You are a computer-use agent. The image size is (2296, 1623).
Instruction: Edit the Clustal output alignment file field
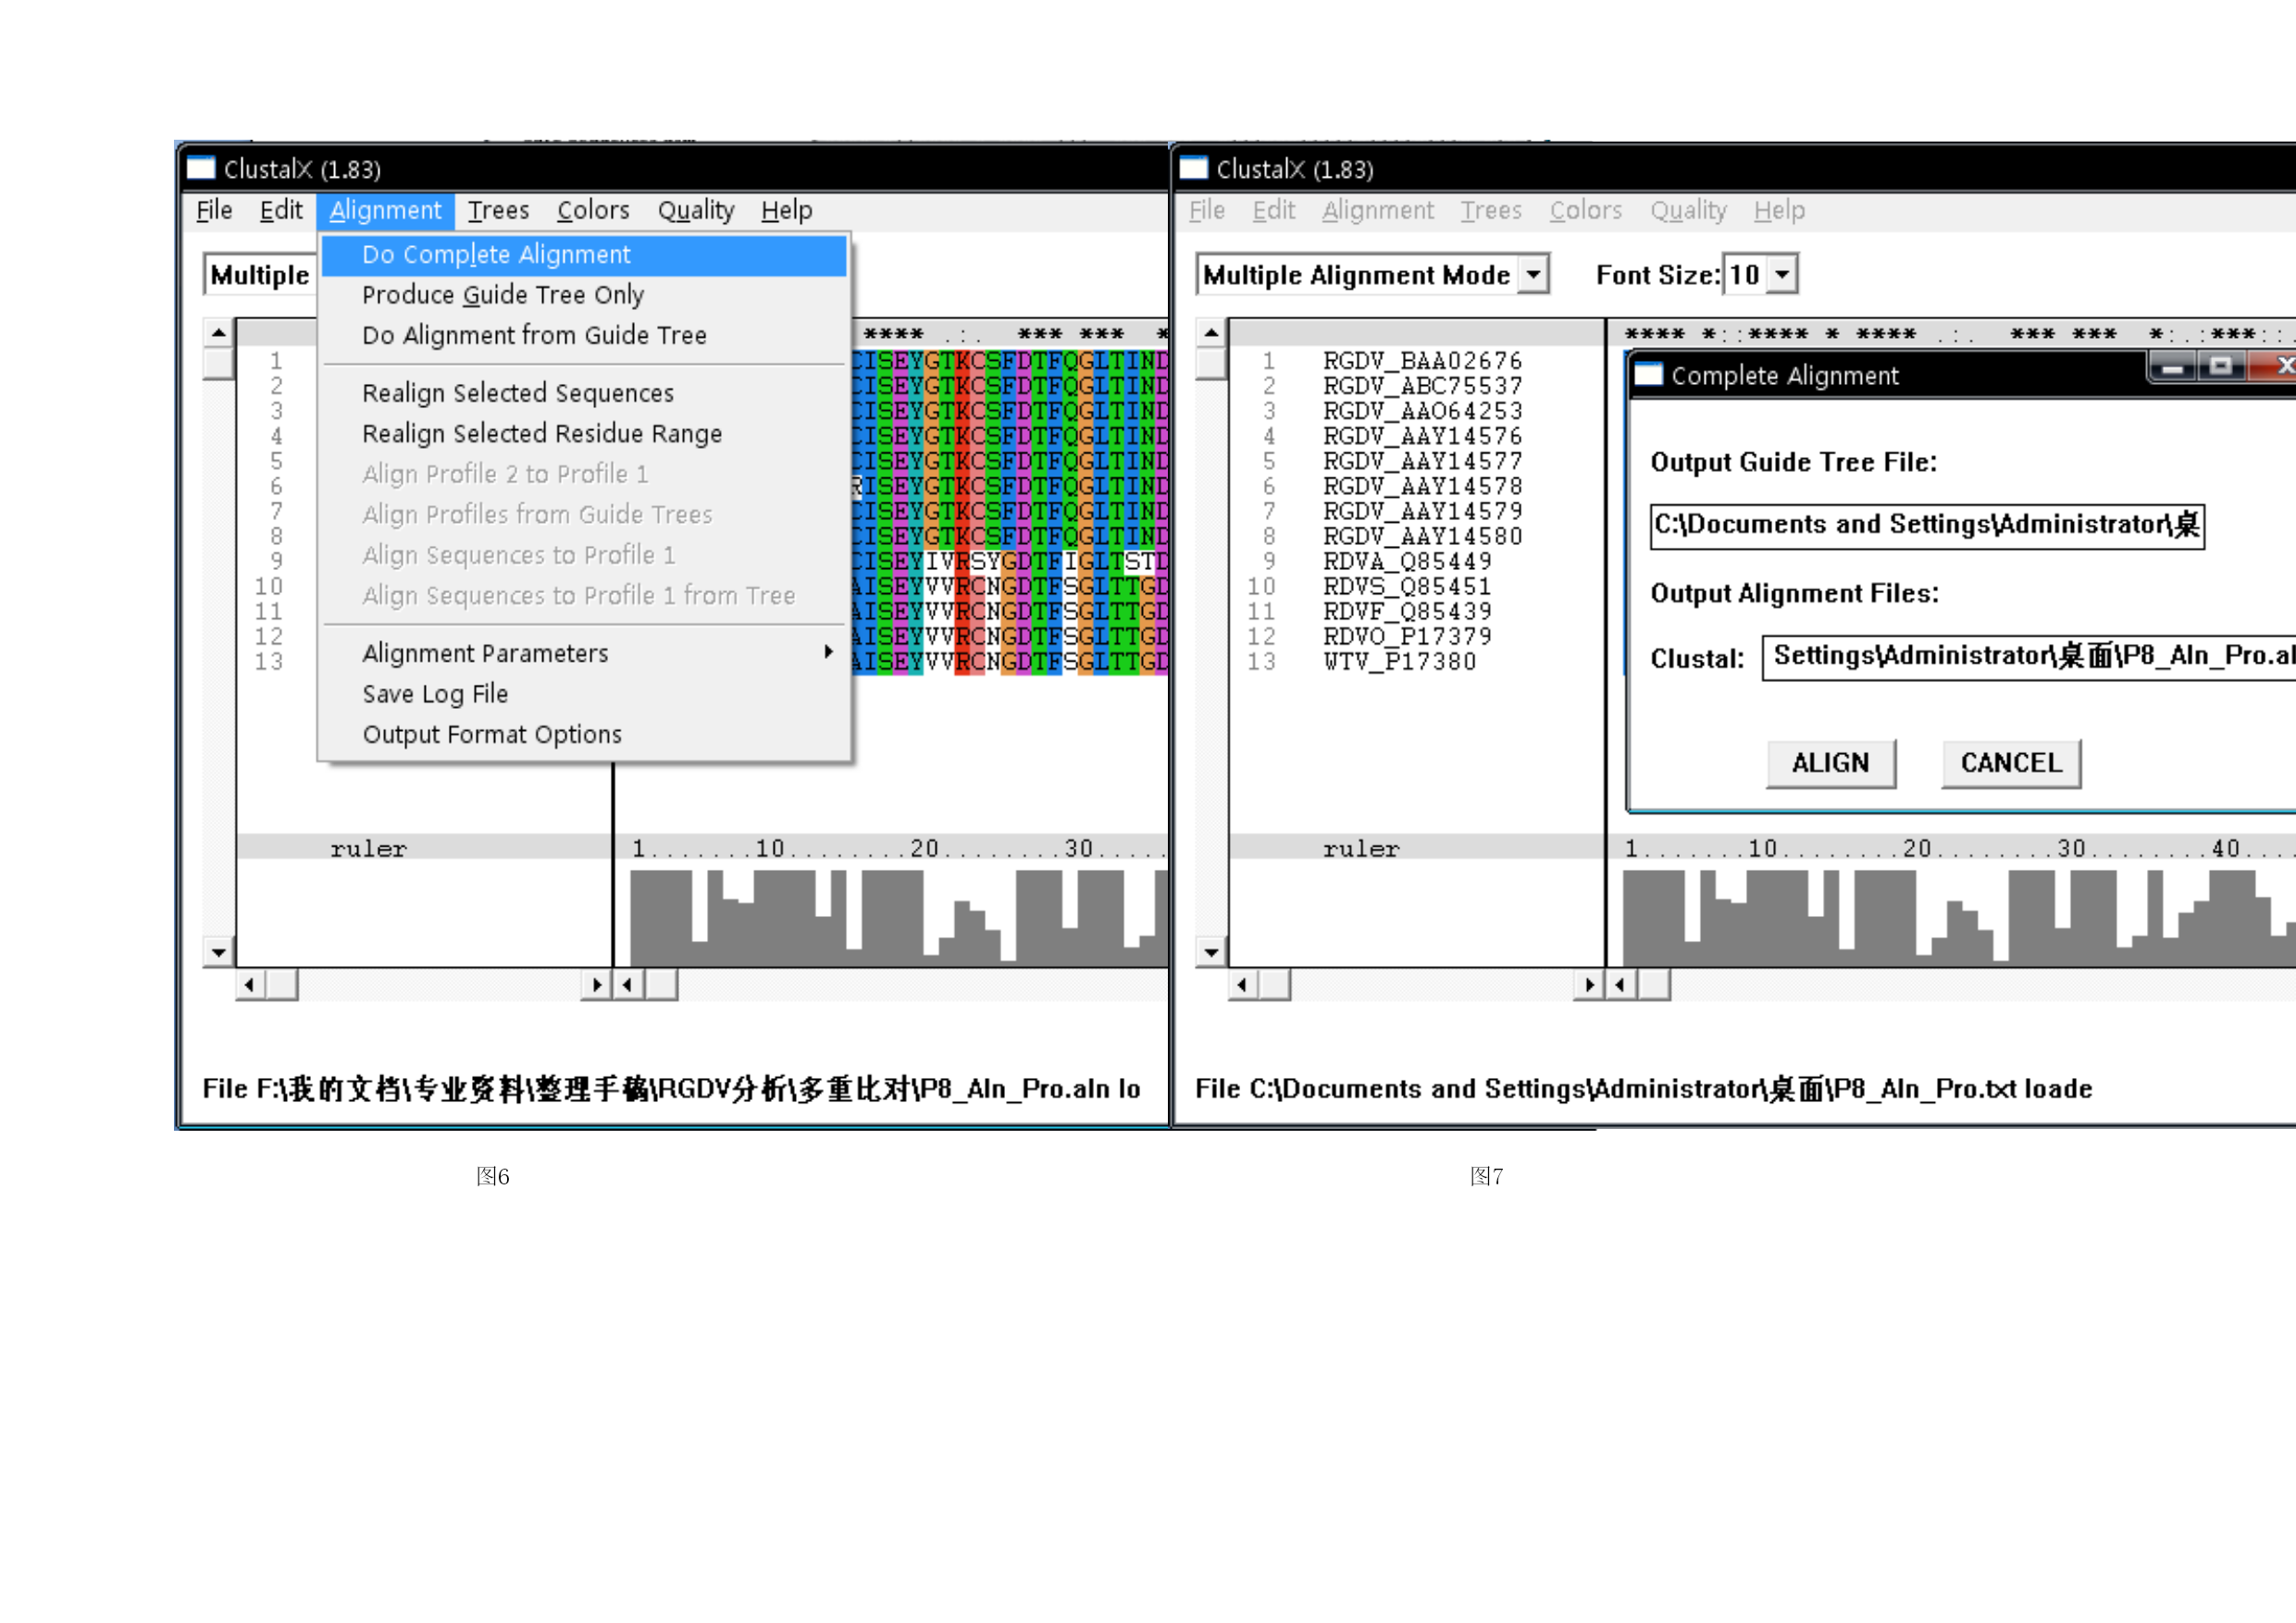(2030, 658)
